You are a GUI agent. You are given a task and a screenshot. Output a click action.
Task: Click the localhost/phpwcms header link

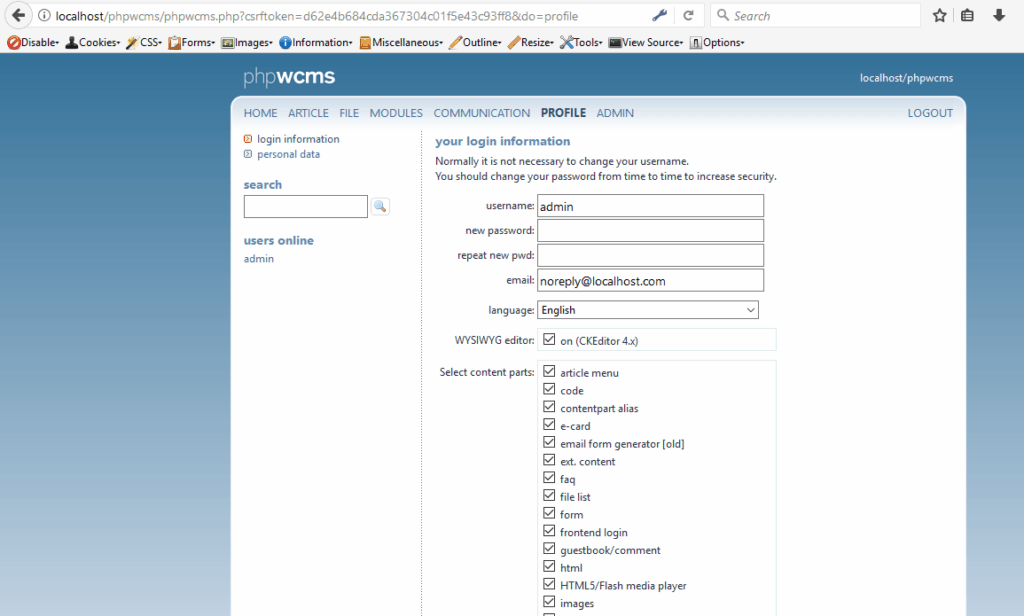point(906,78)
